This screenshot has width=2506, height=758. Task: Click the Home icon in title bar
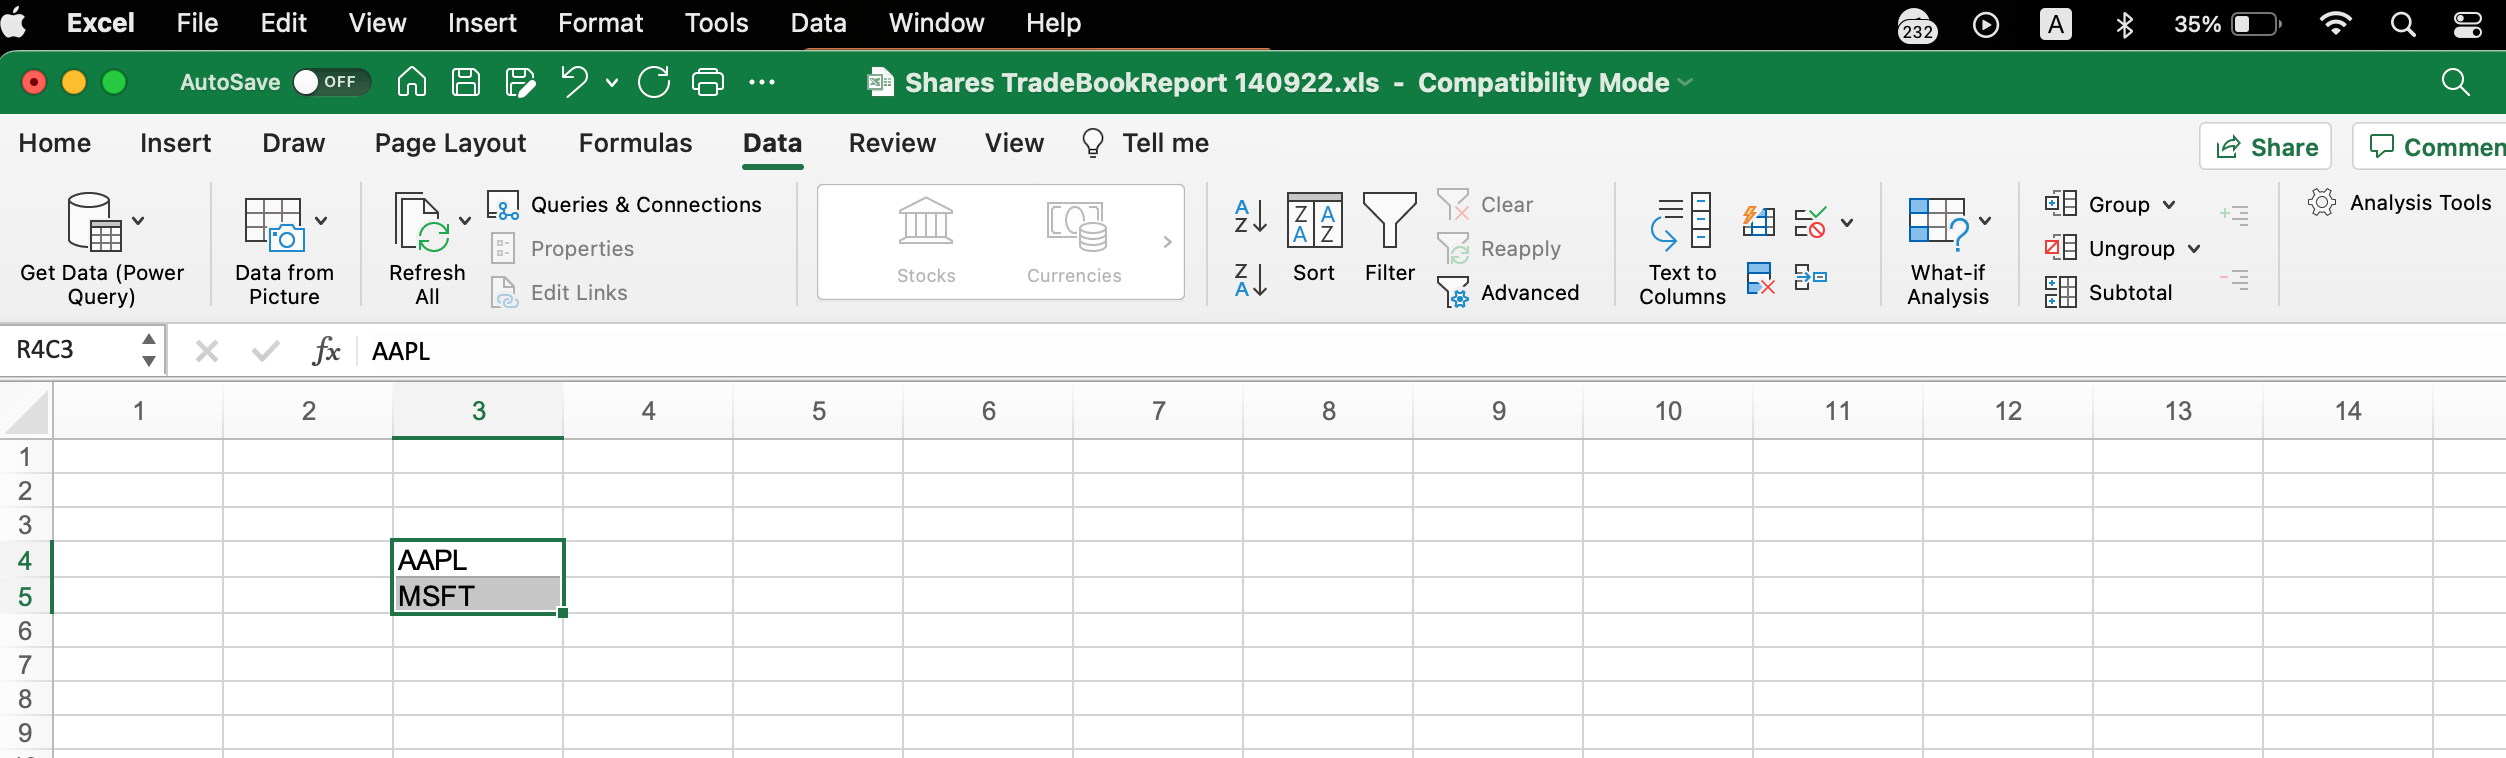[411, 82]
